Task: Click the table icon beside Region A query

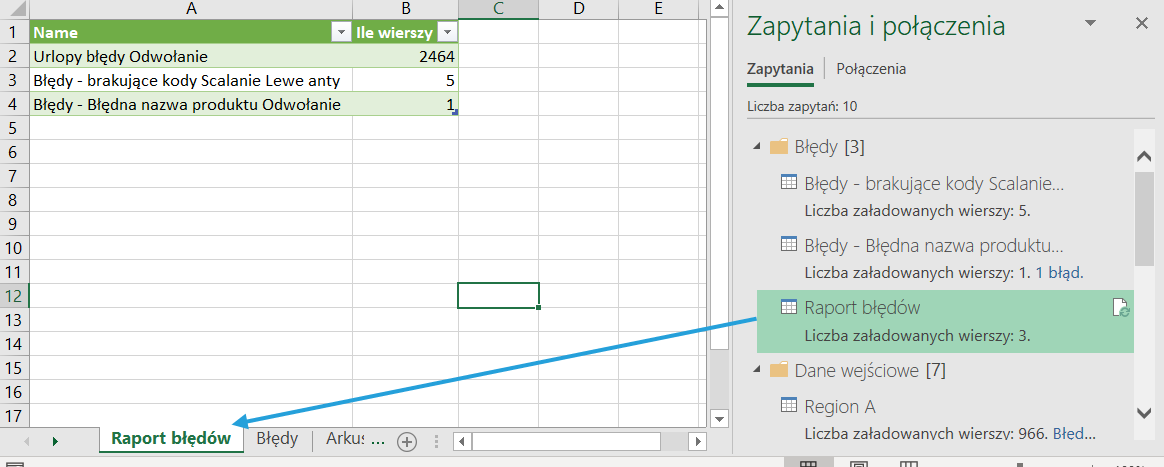Action: [x=788, y=406]
